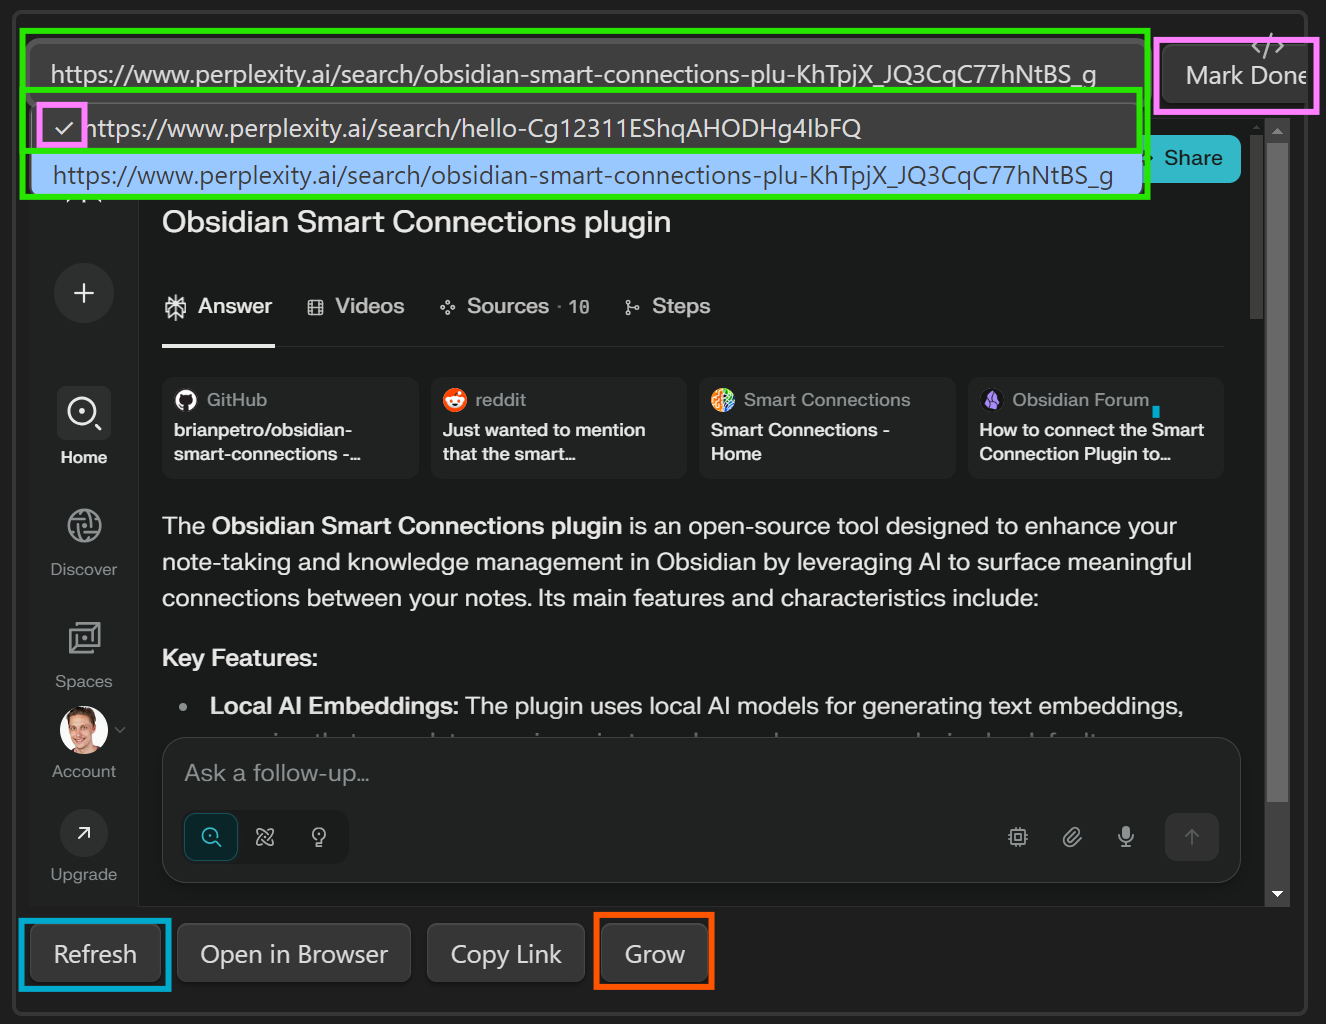Image resolution: width=1326 pixels, height=1024 pixels.
Task: Choose the obsidian-smart-connections URL option
Action: pos(585,176)
